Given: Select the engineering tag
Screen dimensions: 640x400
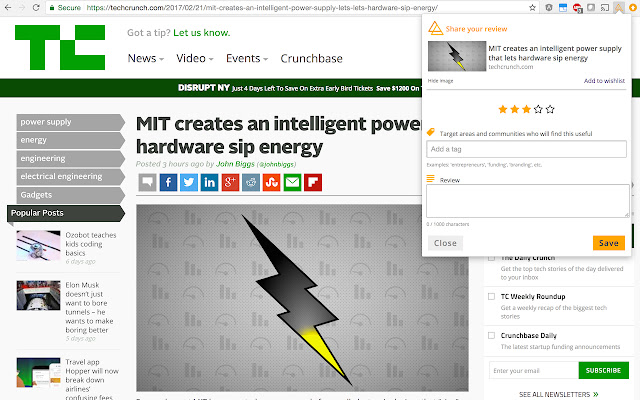Looking at the screenshot, I should click(x=70, y=158).
